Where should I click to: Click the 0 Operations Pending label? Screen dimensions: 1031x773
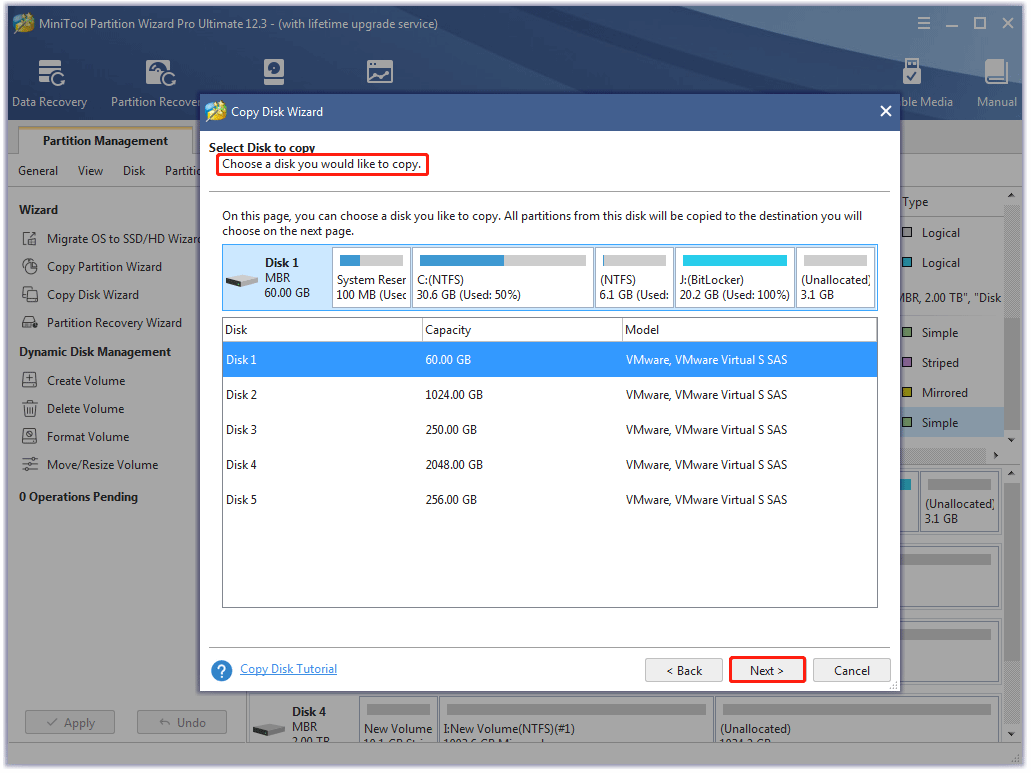[78, 497]
